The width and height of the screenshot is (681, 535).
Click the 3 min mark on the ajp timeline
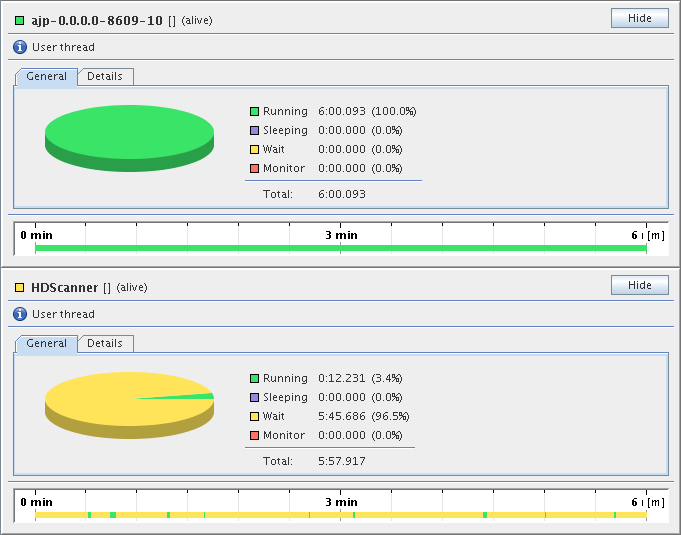click(341, 234)
